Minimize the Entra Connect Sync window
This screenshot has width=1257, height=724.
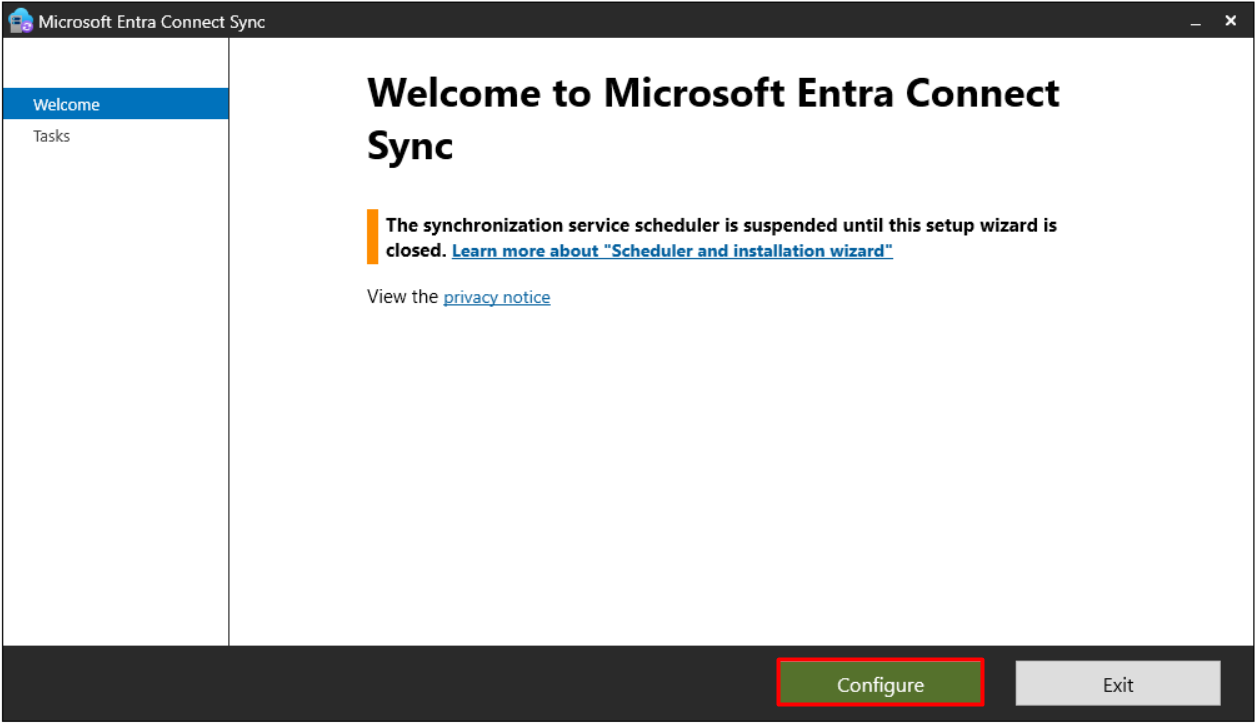click(x=1196, y=21)
